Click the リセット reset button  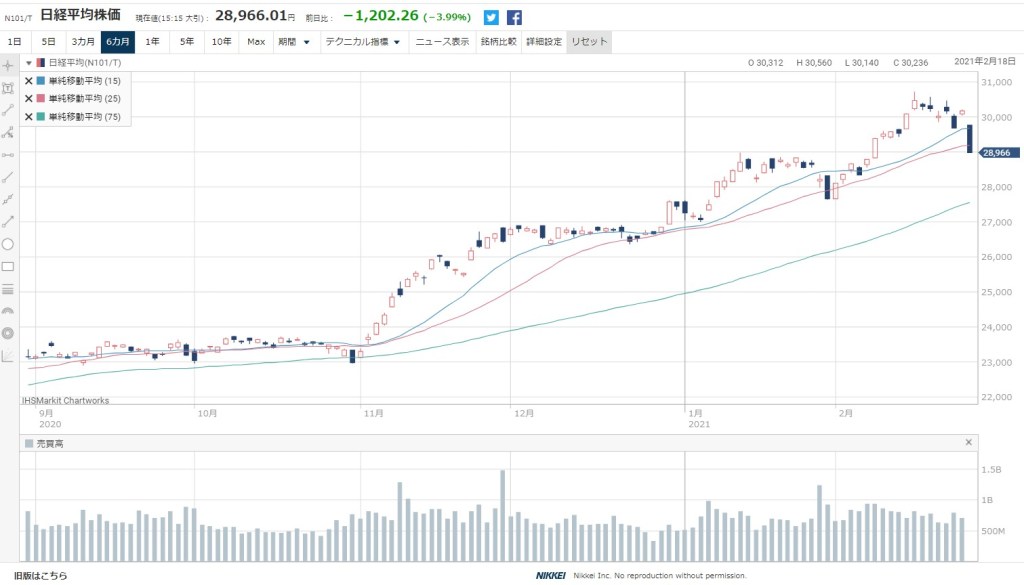[588, 42]
